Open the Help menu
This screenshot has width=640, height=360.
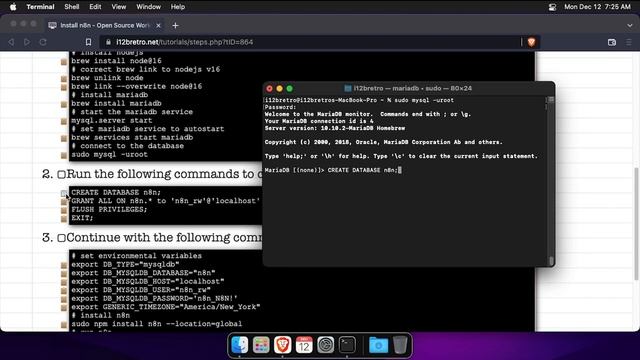(178, 7)
